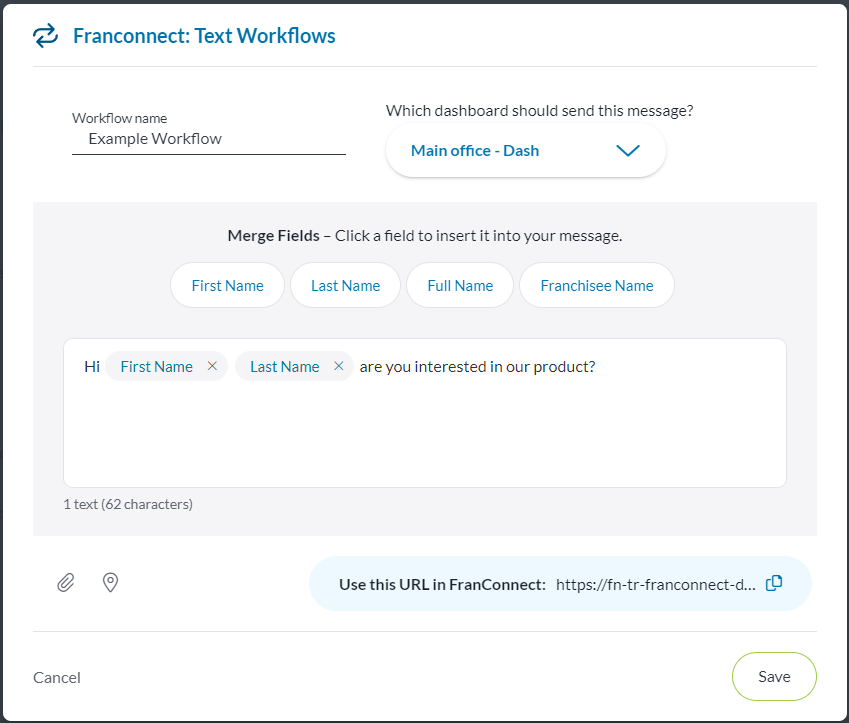Click the truncated FranConnect URL text

tap(655, 585)
